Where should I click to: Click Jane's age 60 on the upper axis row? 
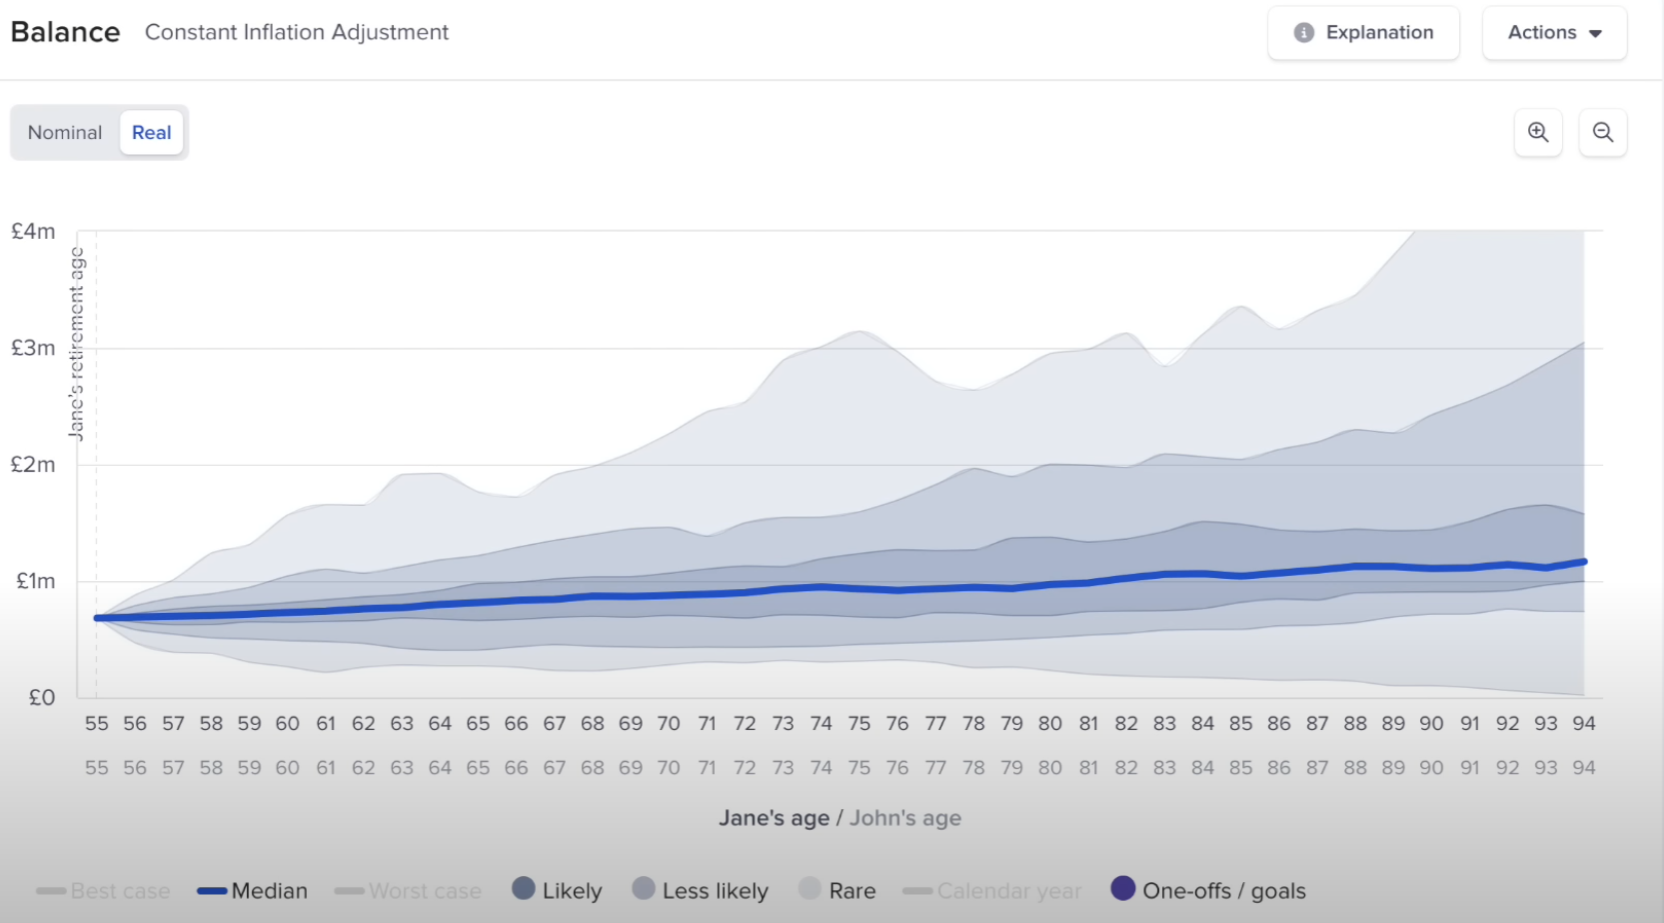click(x=287, y=723)
